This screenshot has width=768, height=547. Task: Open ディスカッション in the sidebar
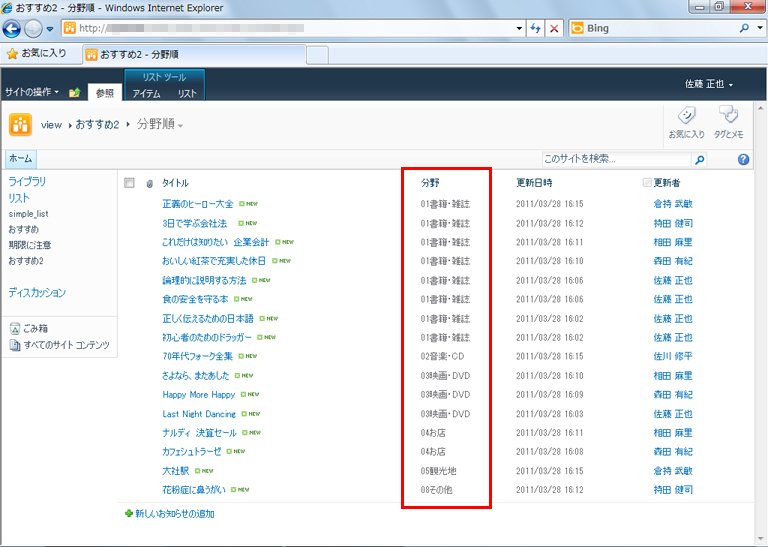pos(37,292)
